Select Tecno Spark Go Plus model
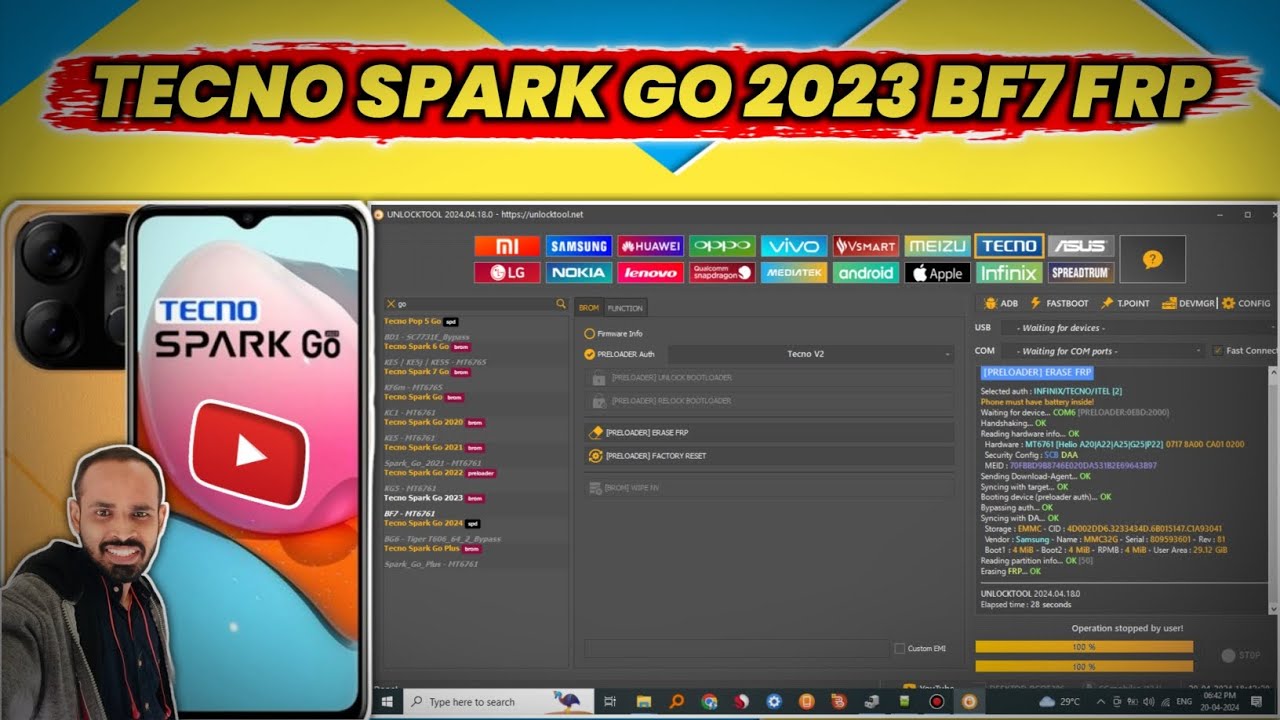The width and height of the screenshot is (1280, 720). pos(421,548)
